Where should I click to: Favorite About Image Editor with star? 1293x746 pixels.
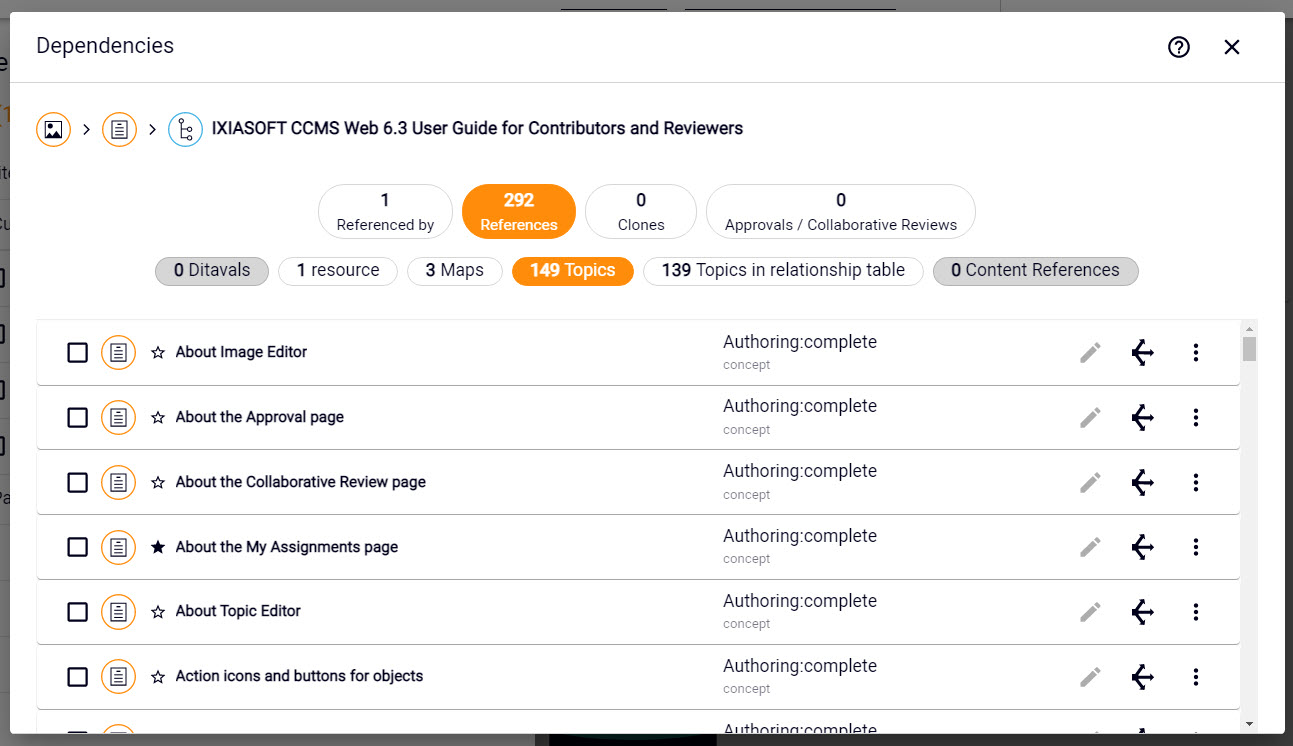click(x=158, y=353)
